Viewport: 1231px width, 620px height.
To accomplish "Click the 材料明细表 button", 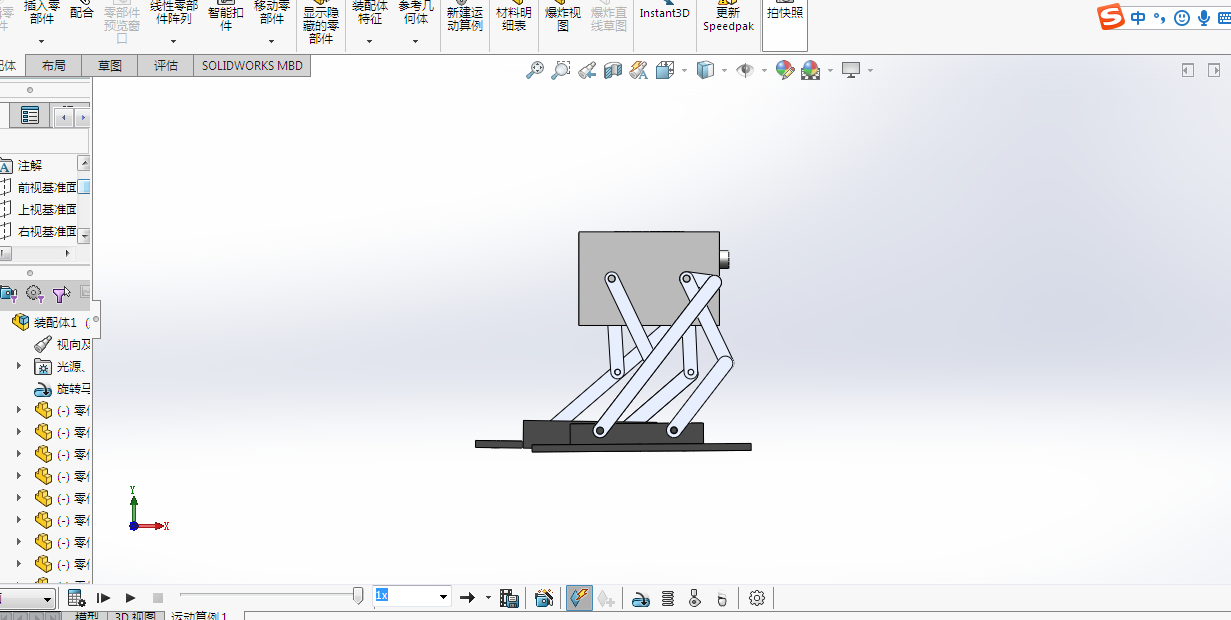I will 514,18.
